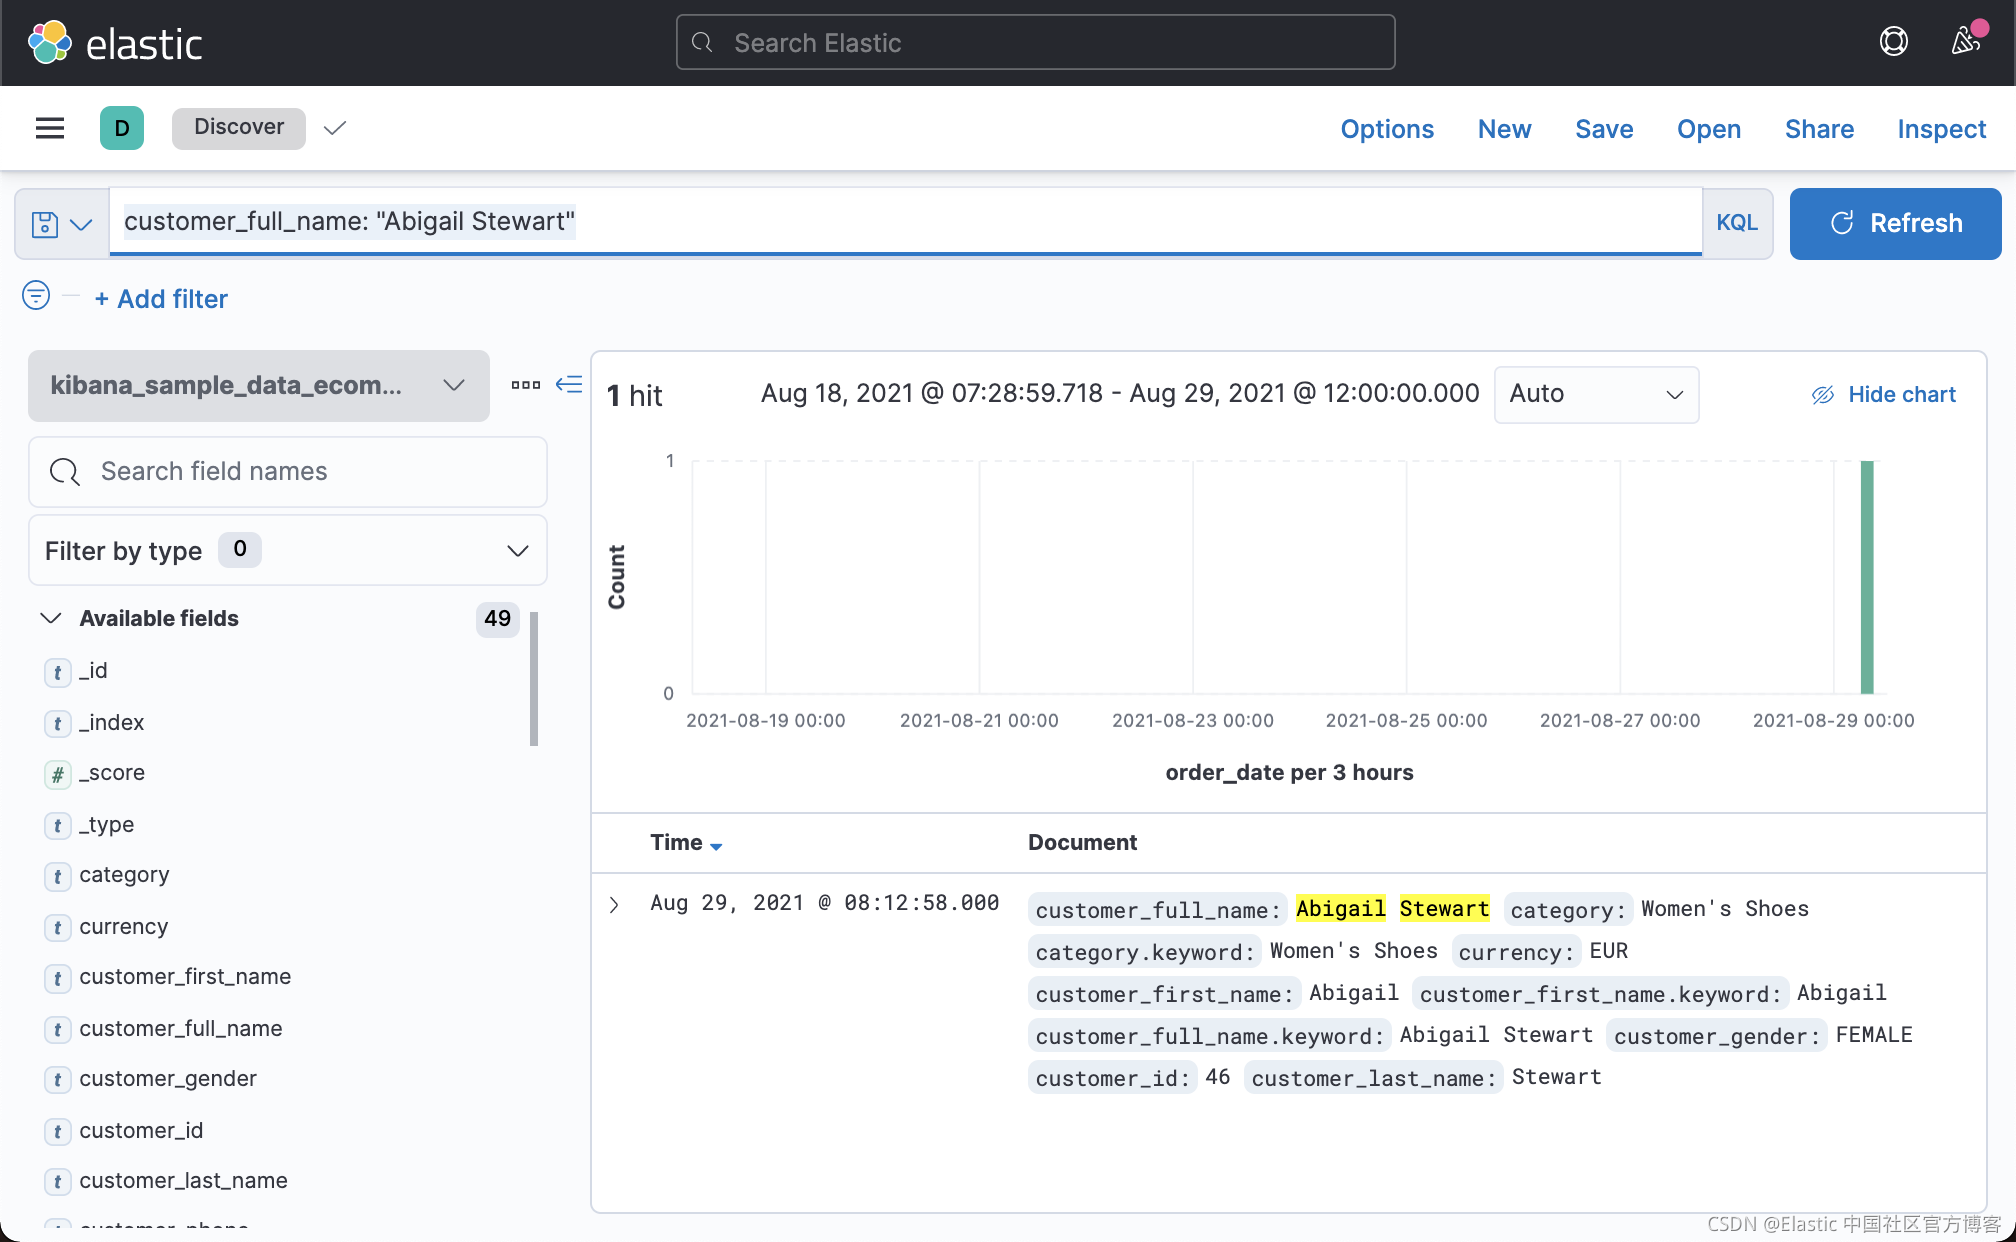Toggle the KQL query language switch
Viewport: 2016px width, 1242px height.
point(1737,223)
